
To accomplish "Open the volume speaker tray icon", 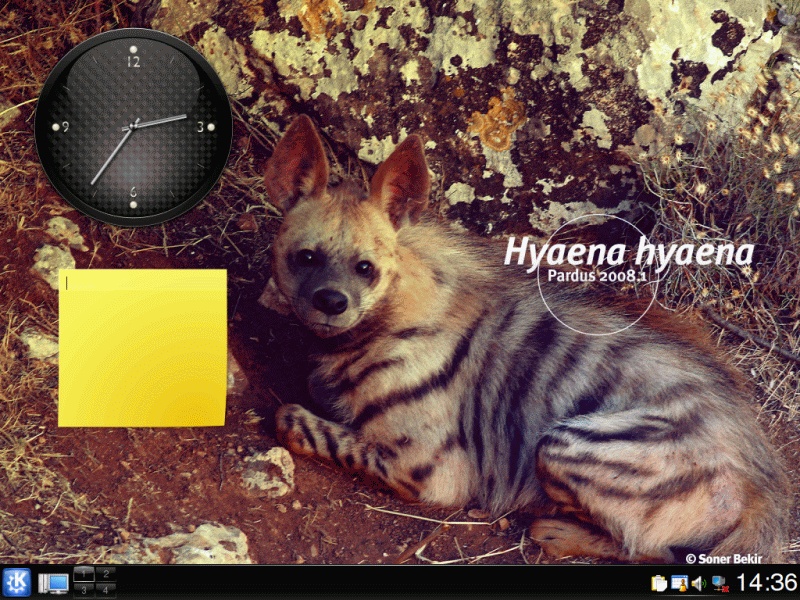I will point(698,583).
